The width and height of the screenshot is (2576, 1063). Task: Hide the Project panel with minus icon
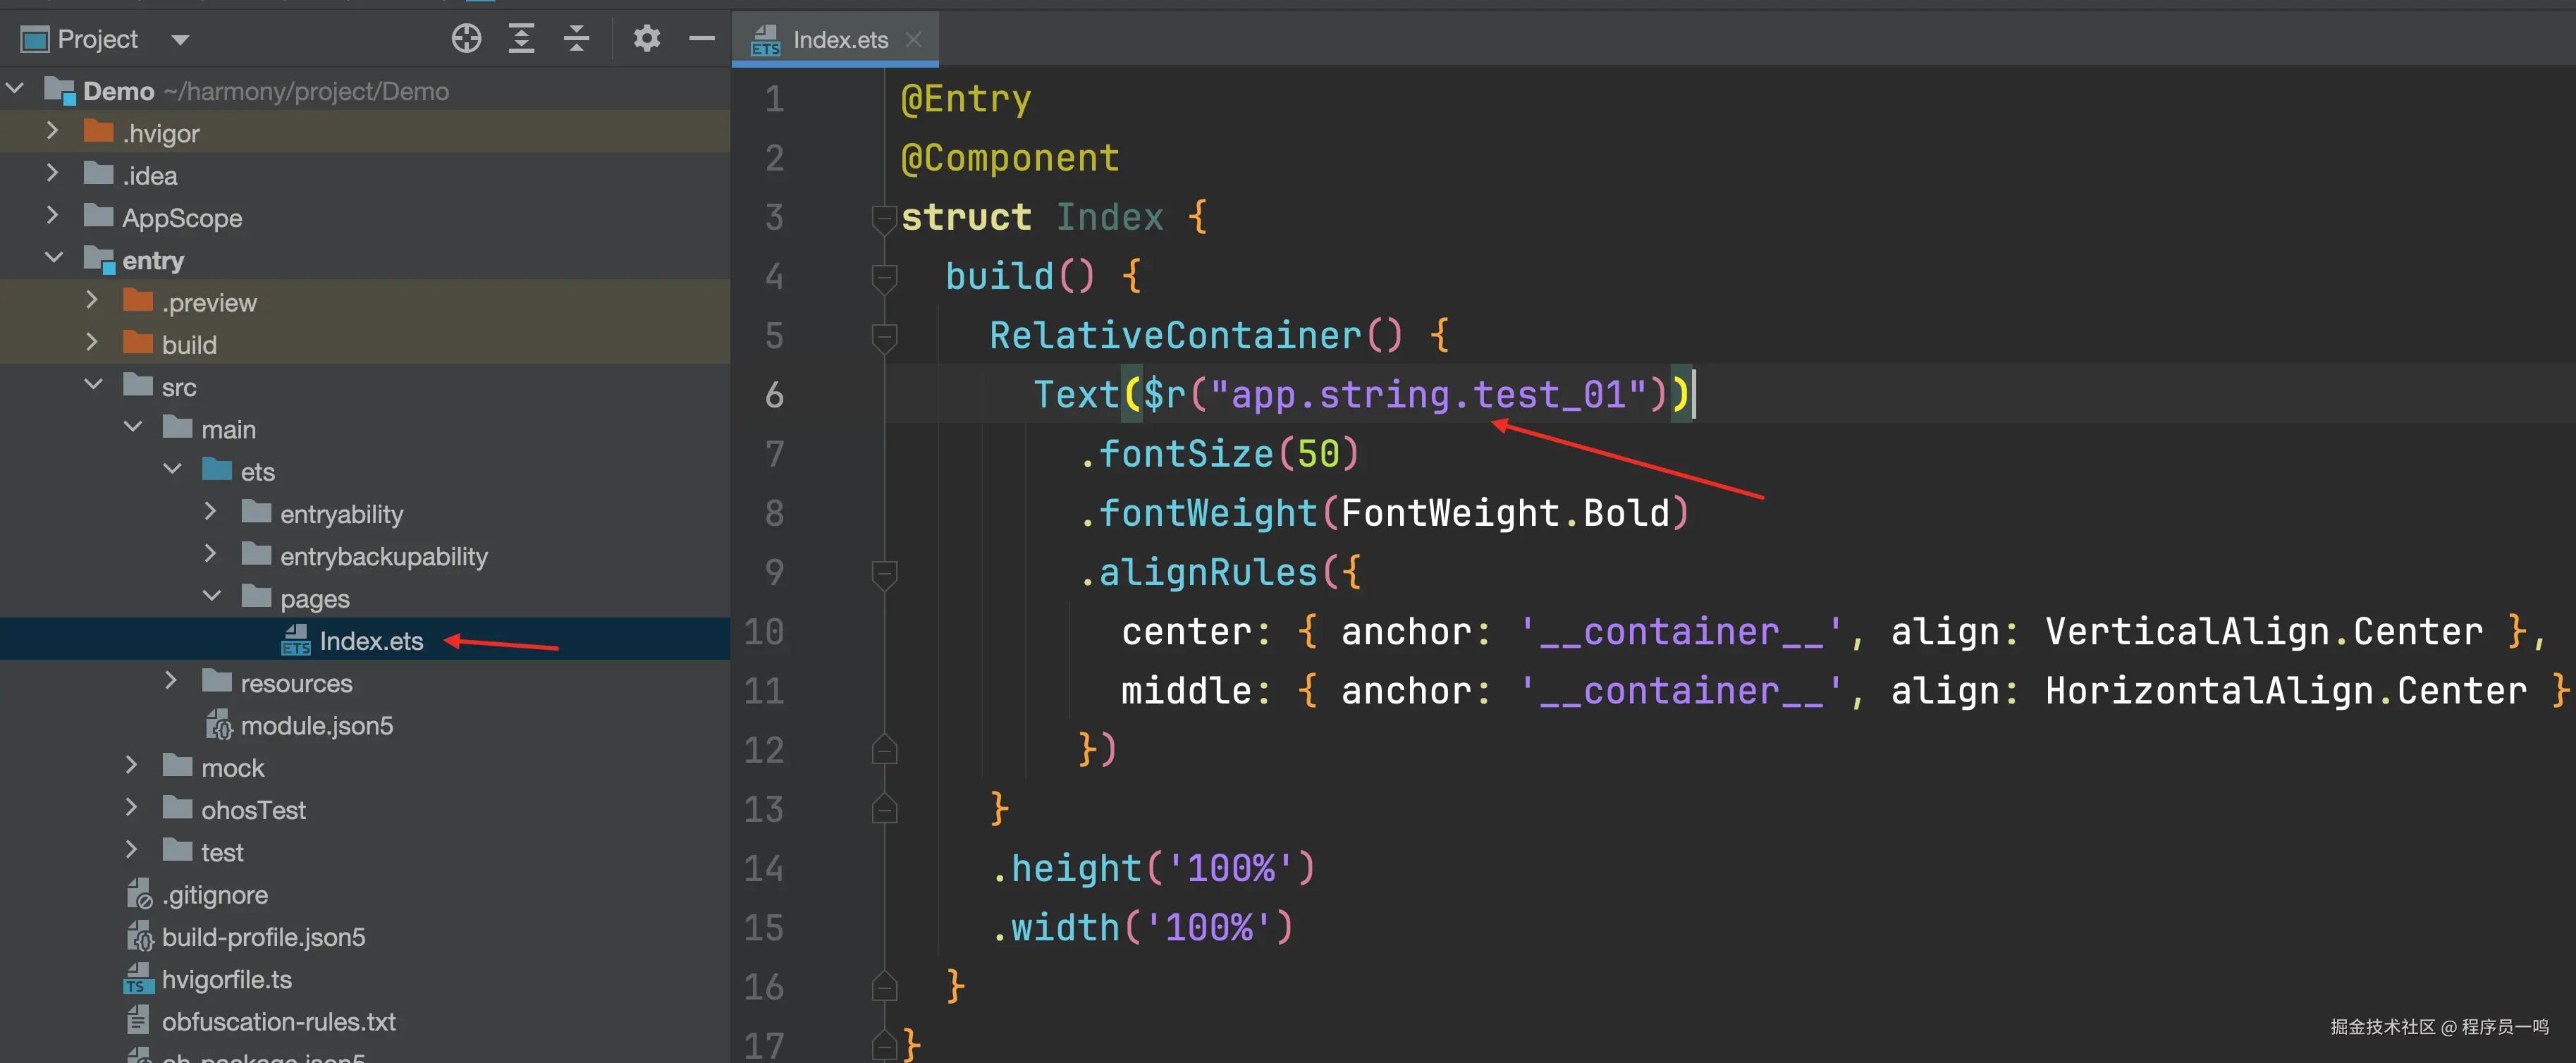702,39
